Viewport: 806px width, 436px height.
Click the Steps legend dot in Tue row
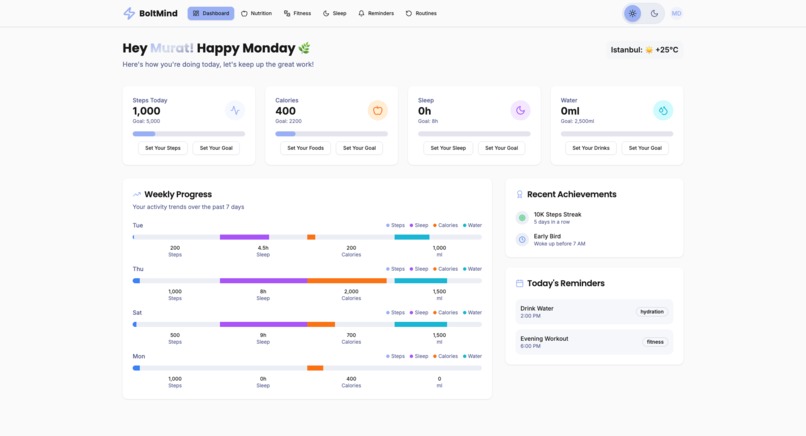point(388,225)
